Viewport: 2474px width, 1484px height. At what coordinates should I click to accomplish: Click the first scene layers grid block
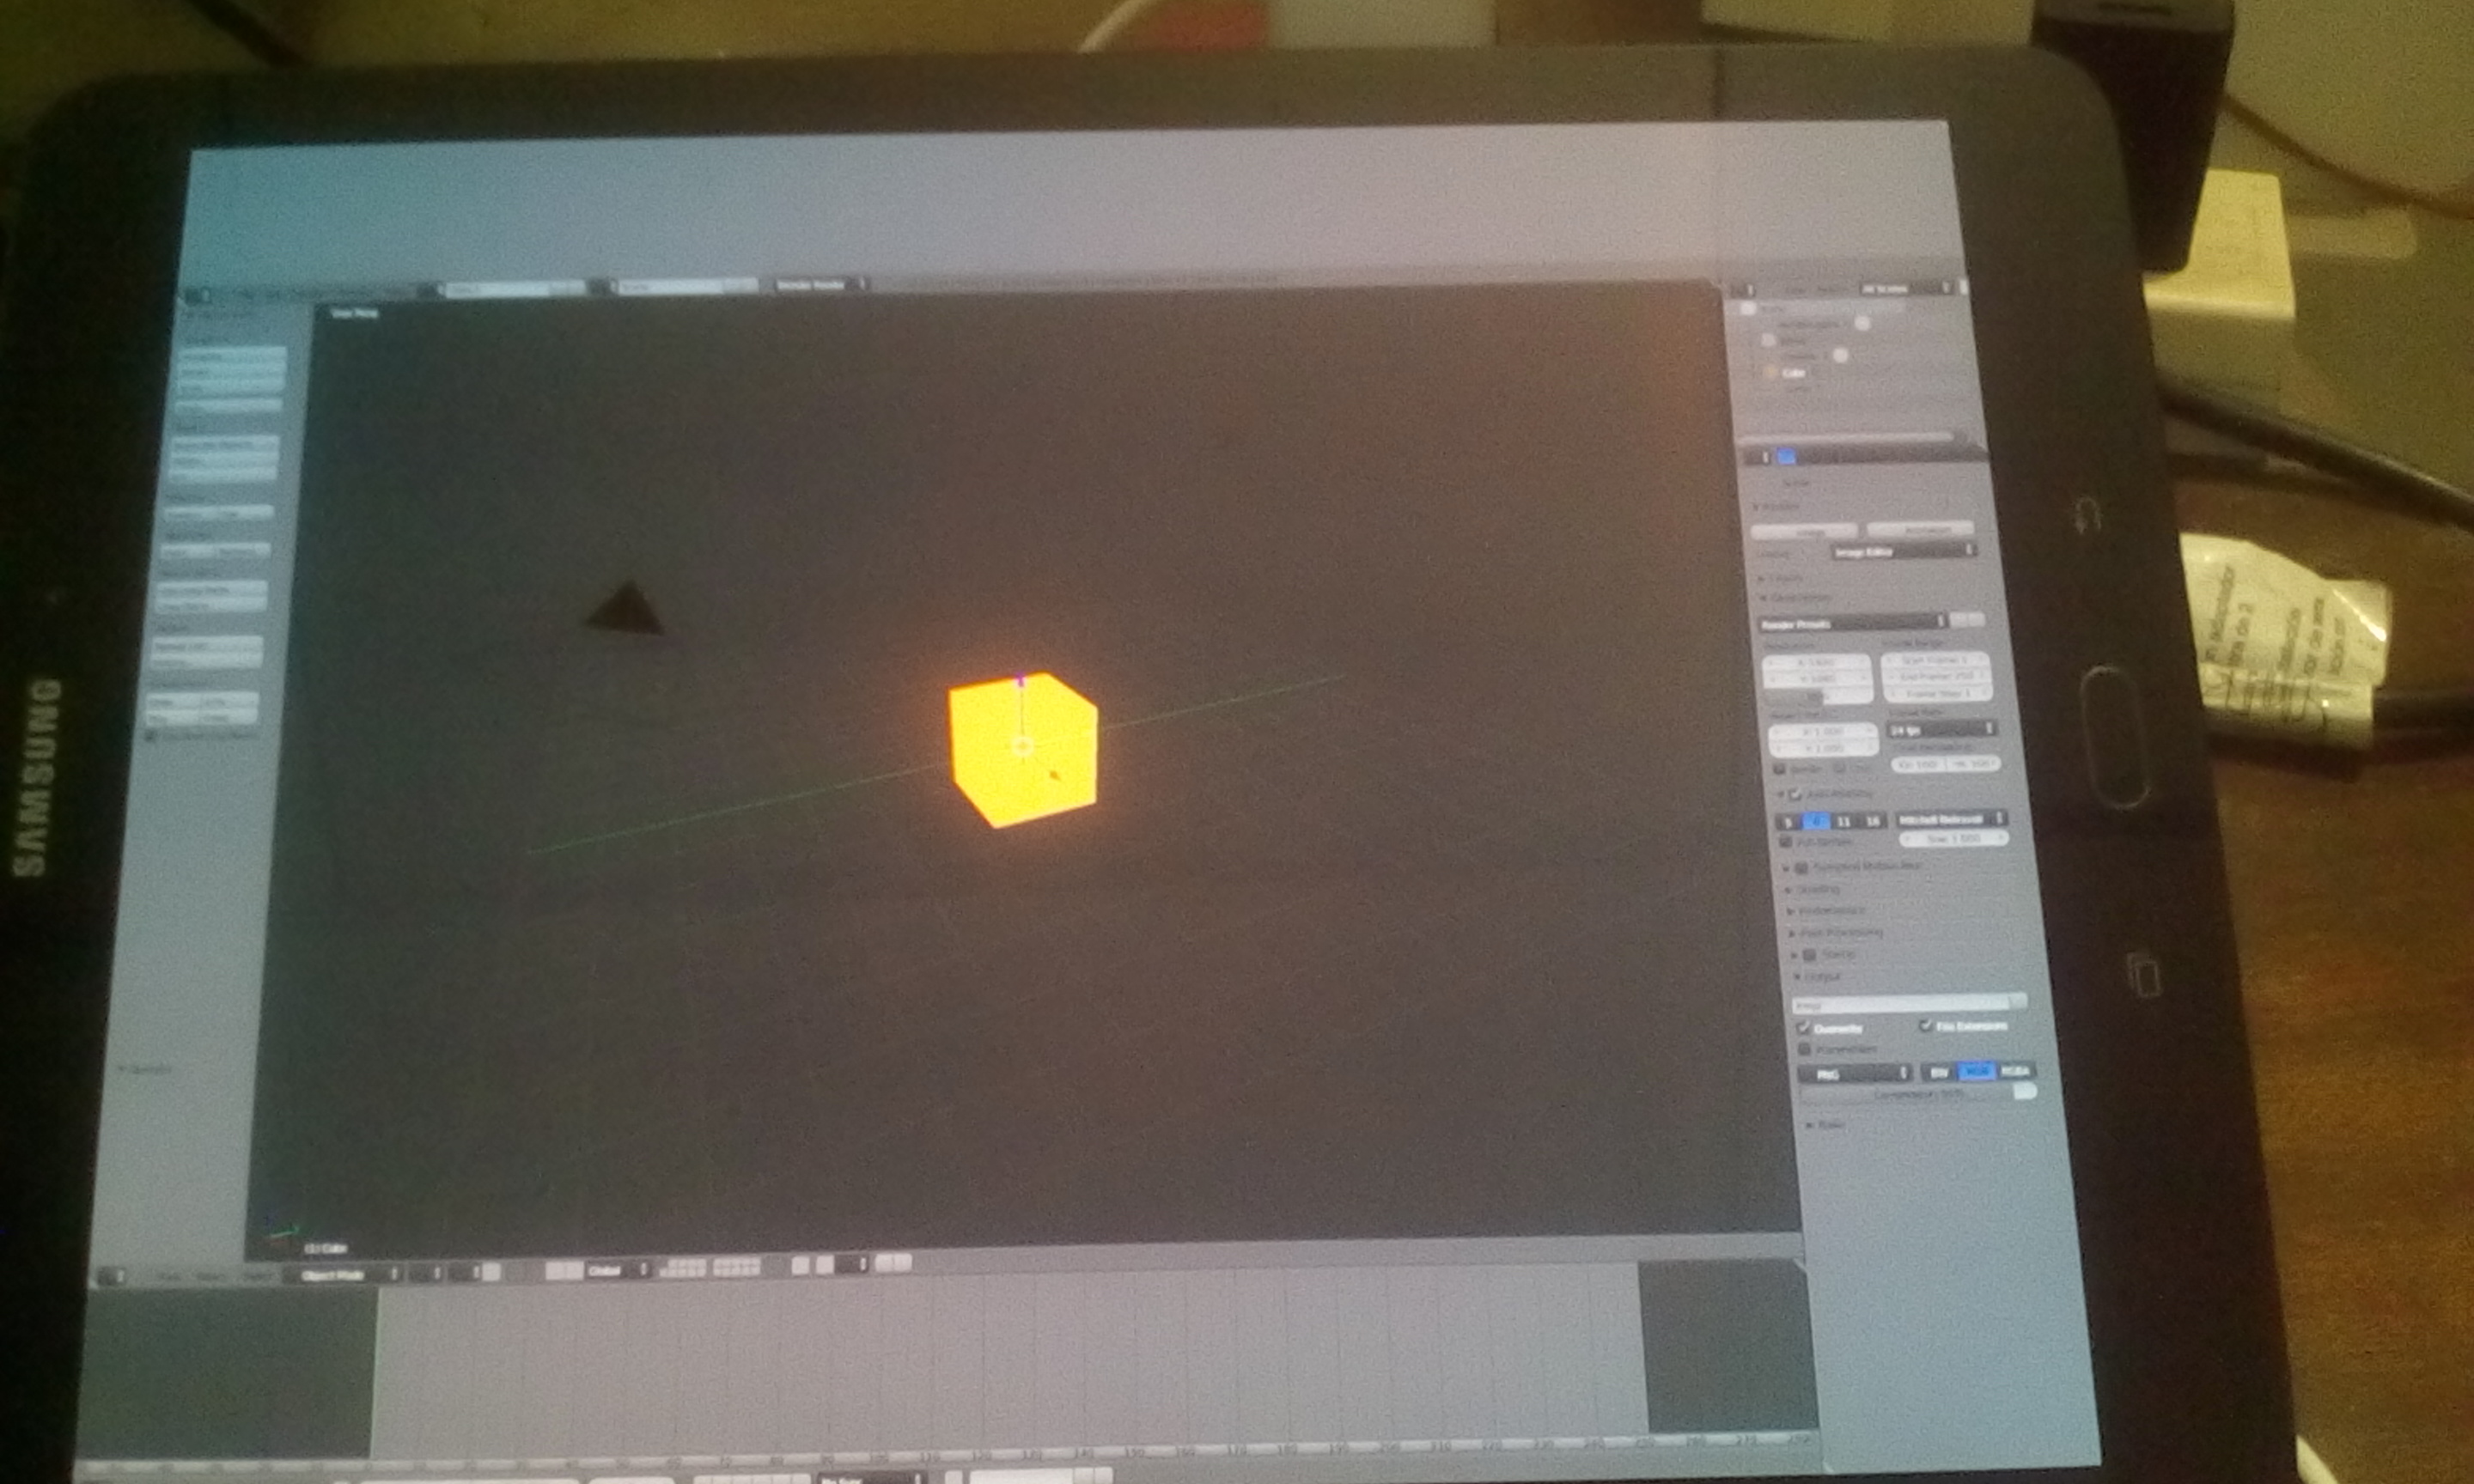click(683, 1268)
